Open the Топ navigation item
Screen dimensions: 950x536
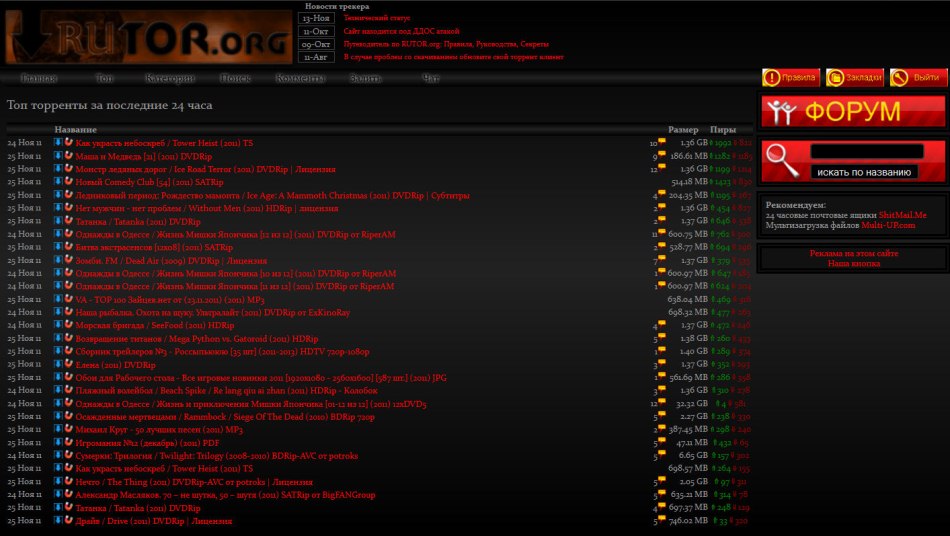point(104,78)
